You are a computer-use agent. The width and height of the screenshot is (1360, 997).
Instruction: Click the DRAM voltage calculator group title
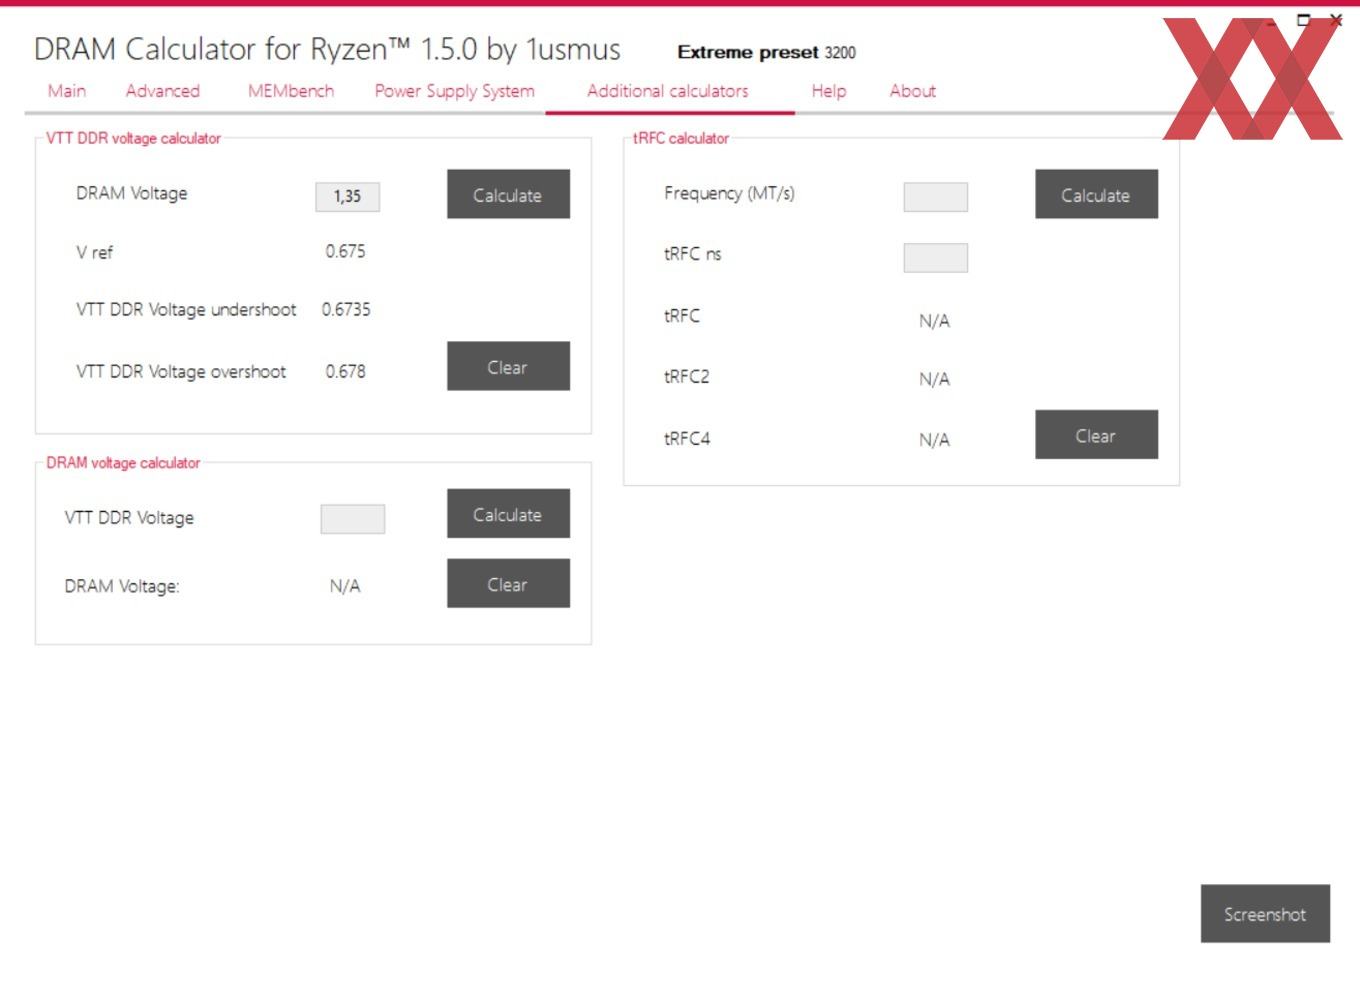click(x=123, y=463)
